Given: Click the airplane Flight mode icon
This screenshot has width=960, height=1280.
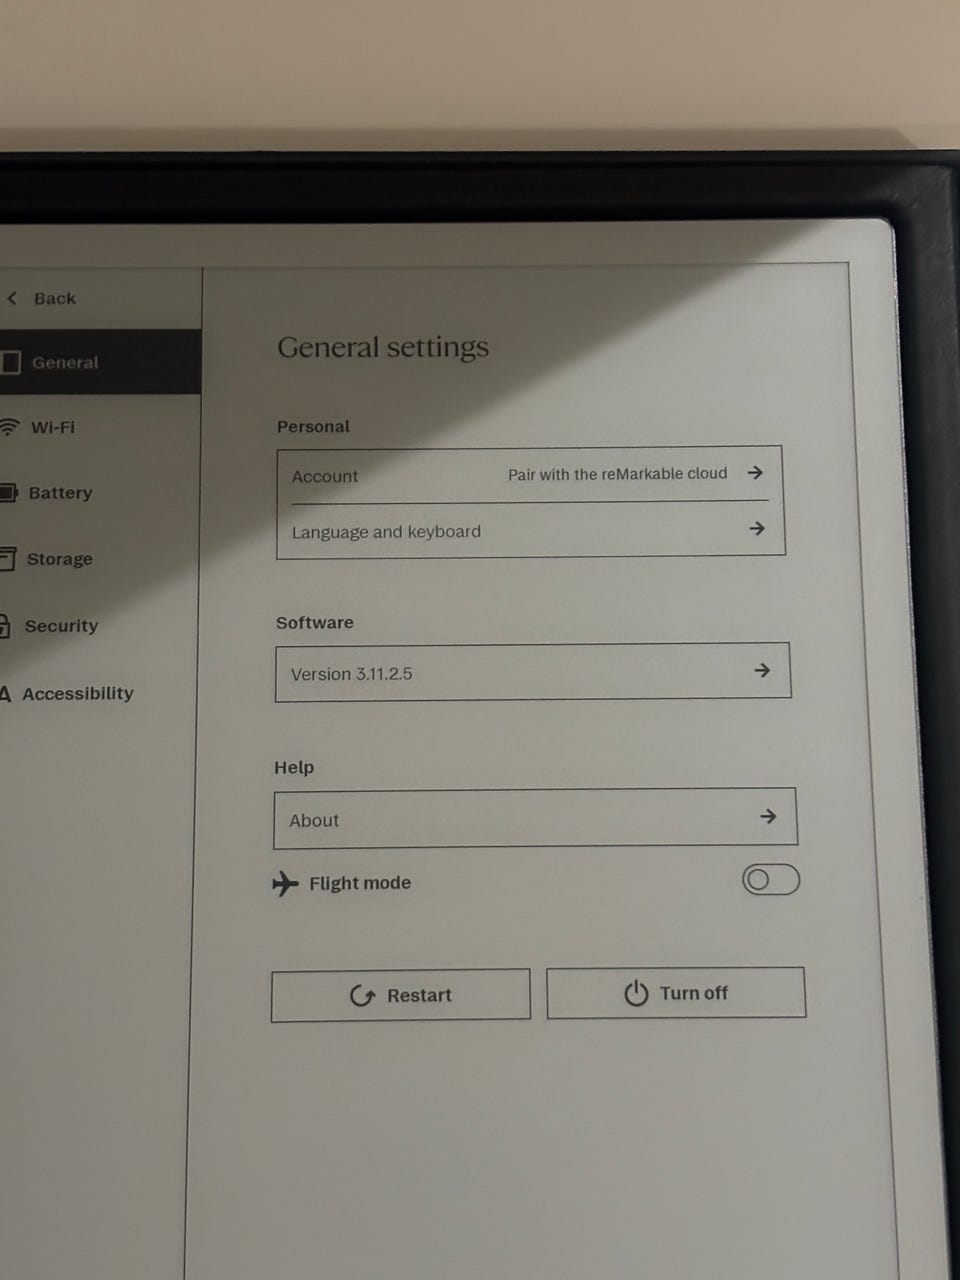Looking at the screenshot, I should coord(285,884).
